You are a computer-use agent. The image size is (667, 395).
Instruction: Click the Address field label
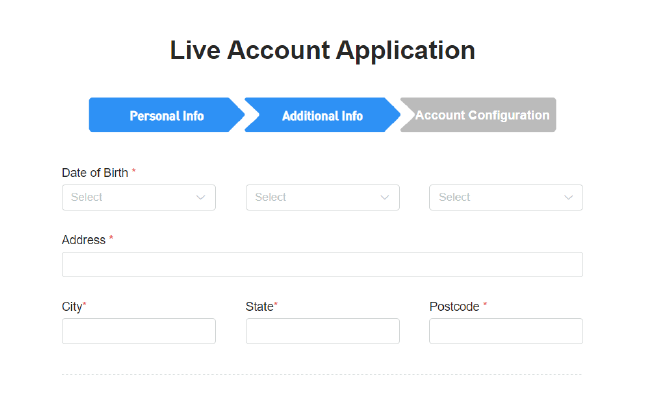(x=84, y=240)
